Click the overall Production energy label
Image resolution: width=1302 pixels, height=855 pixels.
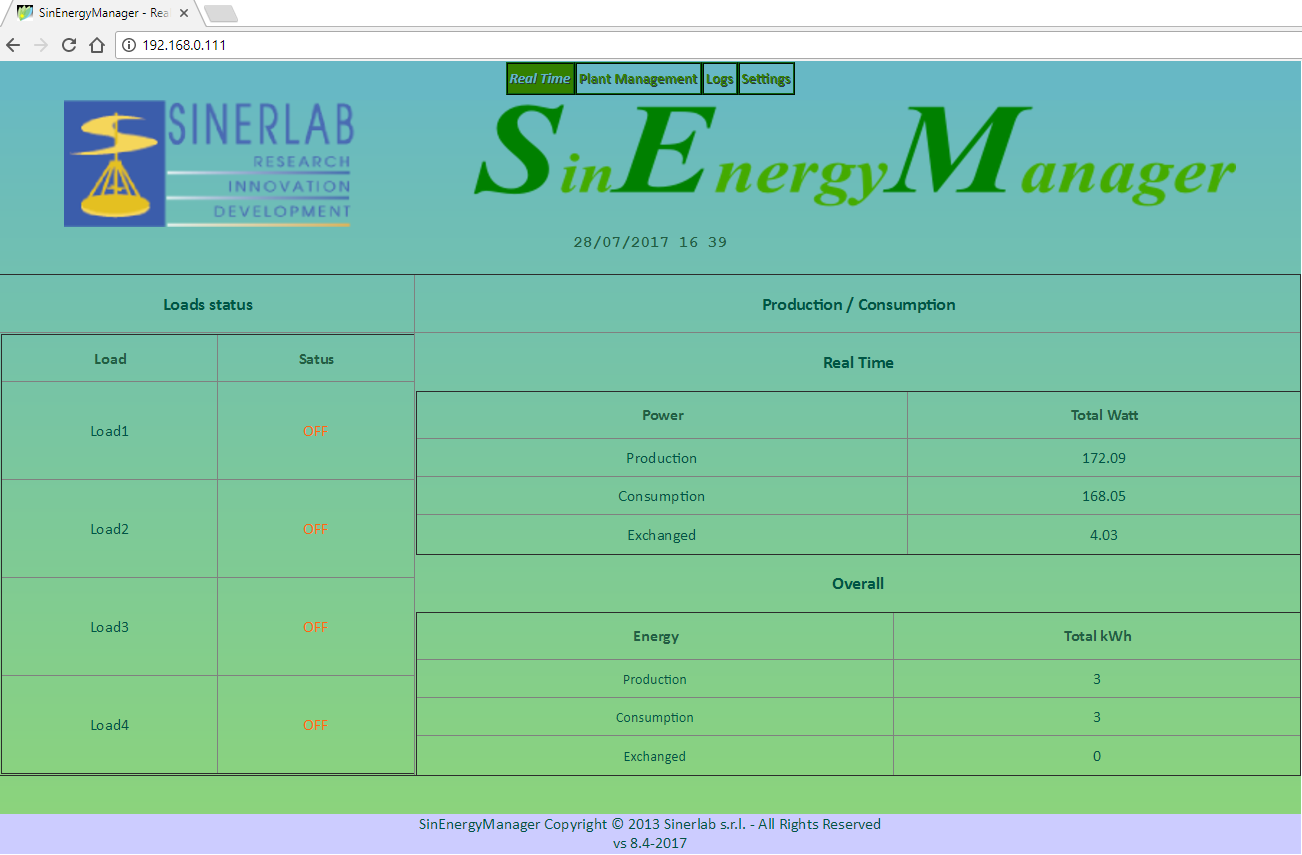(655, 679)
